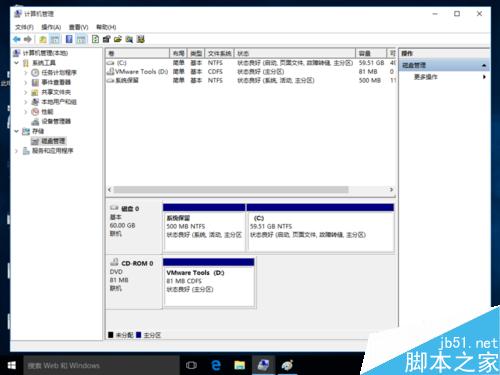The width and height of the screenshot is (500, 375).
Task: Open the 查看(V) menu
Action: [78, 27]
